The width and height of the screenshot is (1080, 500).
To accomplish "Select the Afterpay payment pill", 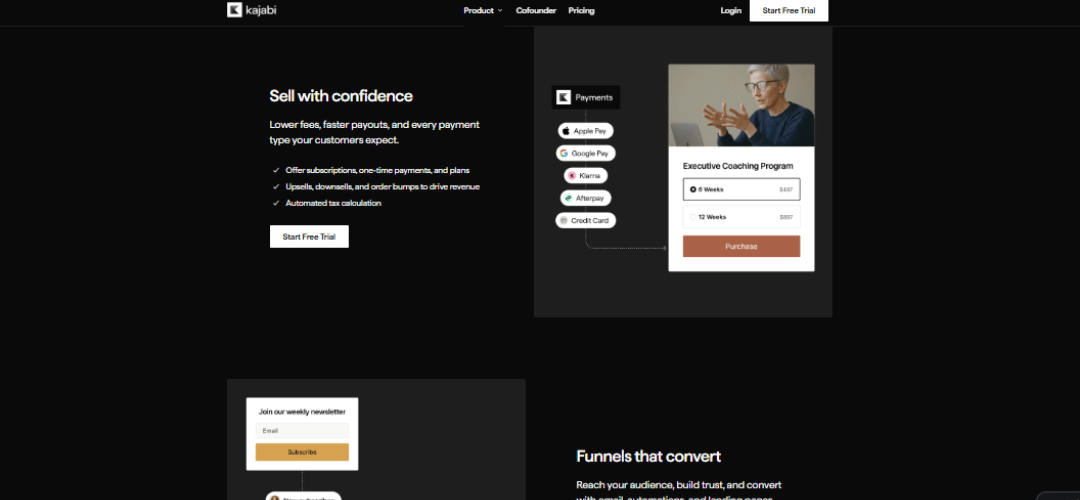I will click(585, 198).
